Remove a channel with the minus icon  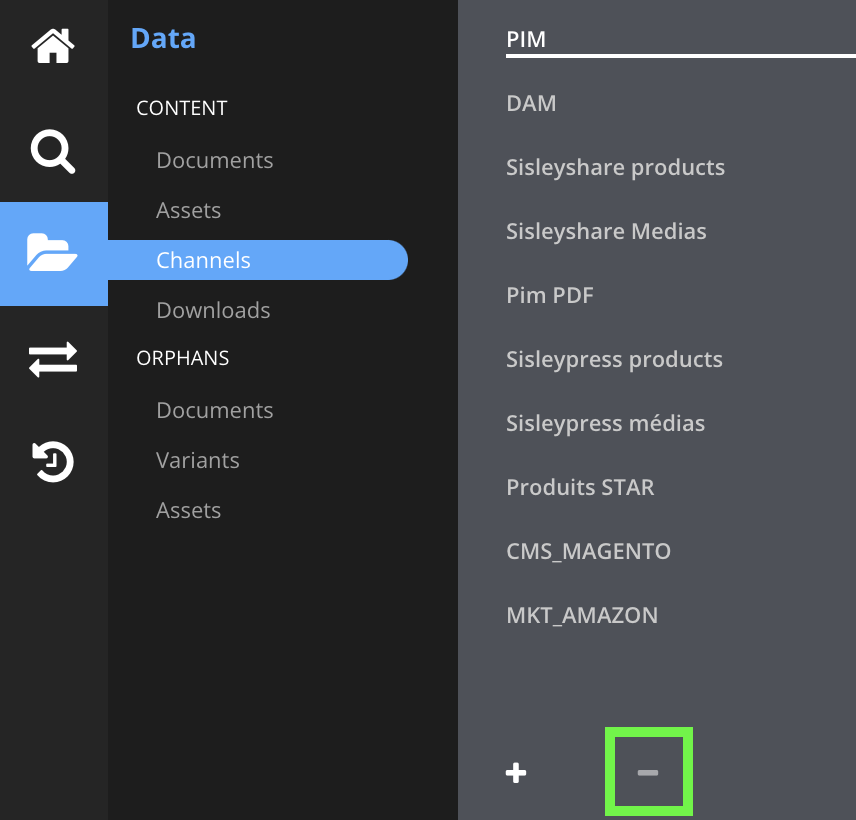648,772
